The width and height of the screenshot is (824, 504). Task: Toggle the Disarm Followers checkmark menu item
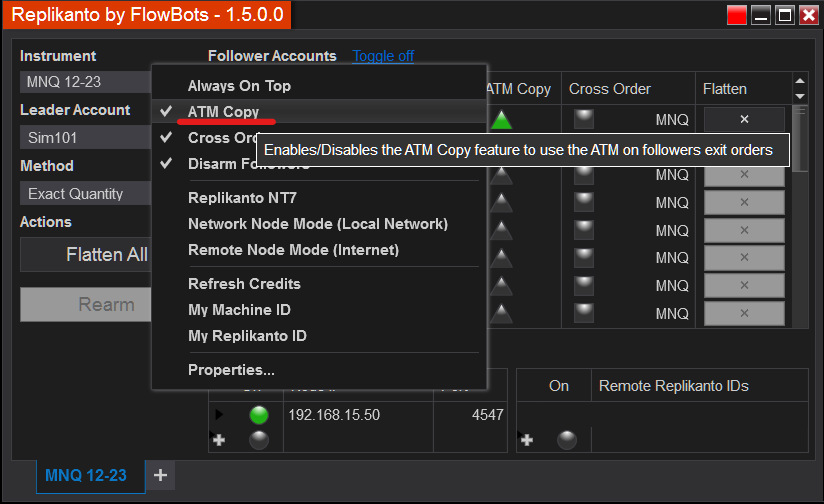(x=205, y=163)
